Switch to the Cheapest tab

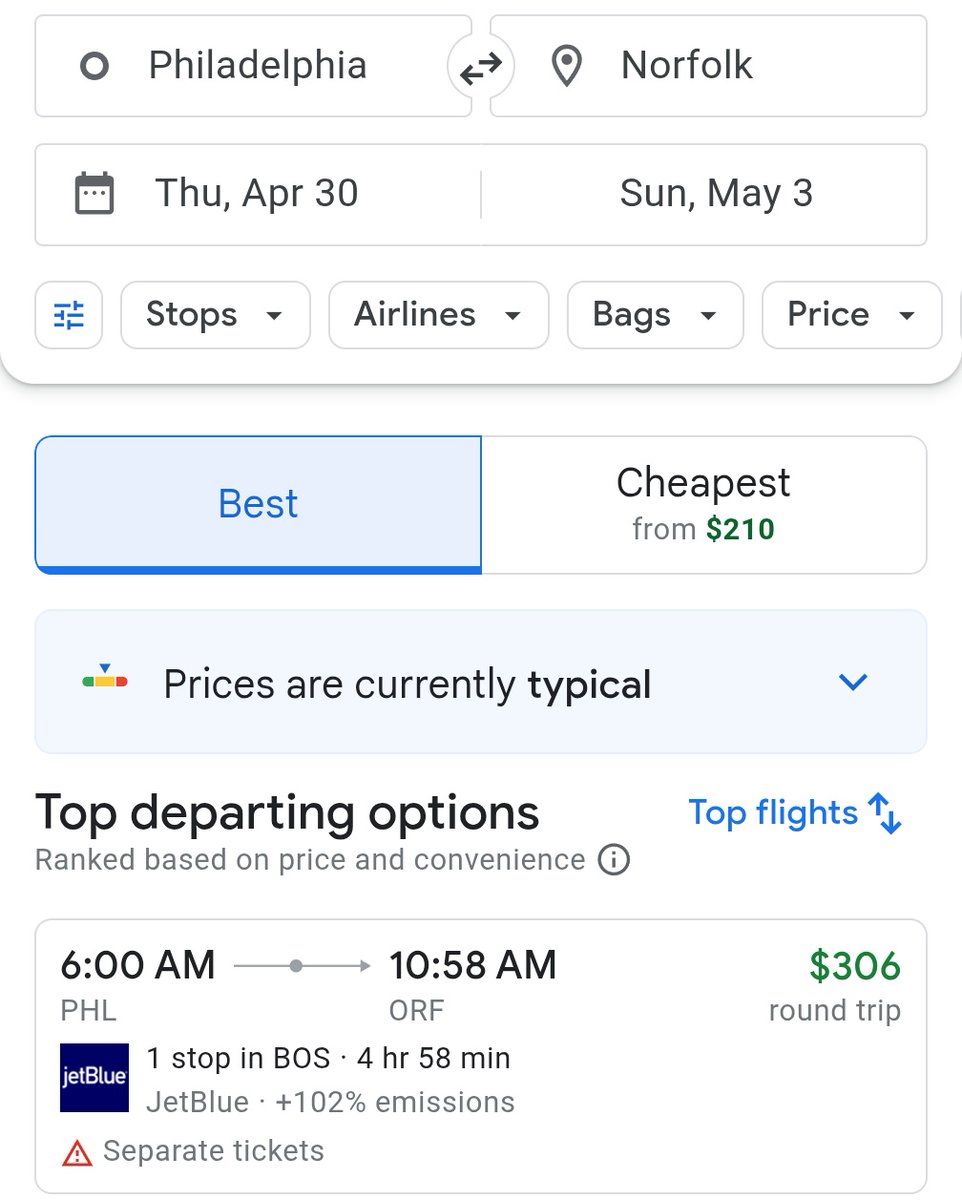[703, 504]
